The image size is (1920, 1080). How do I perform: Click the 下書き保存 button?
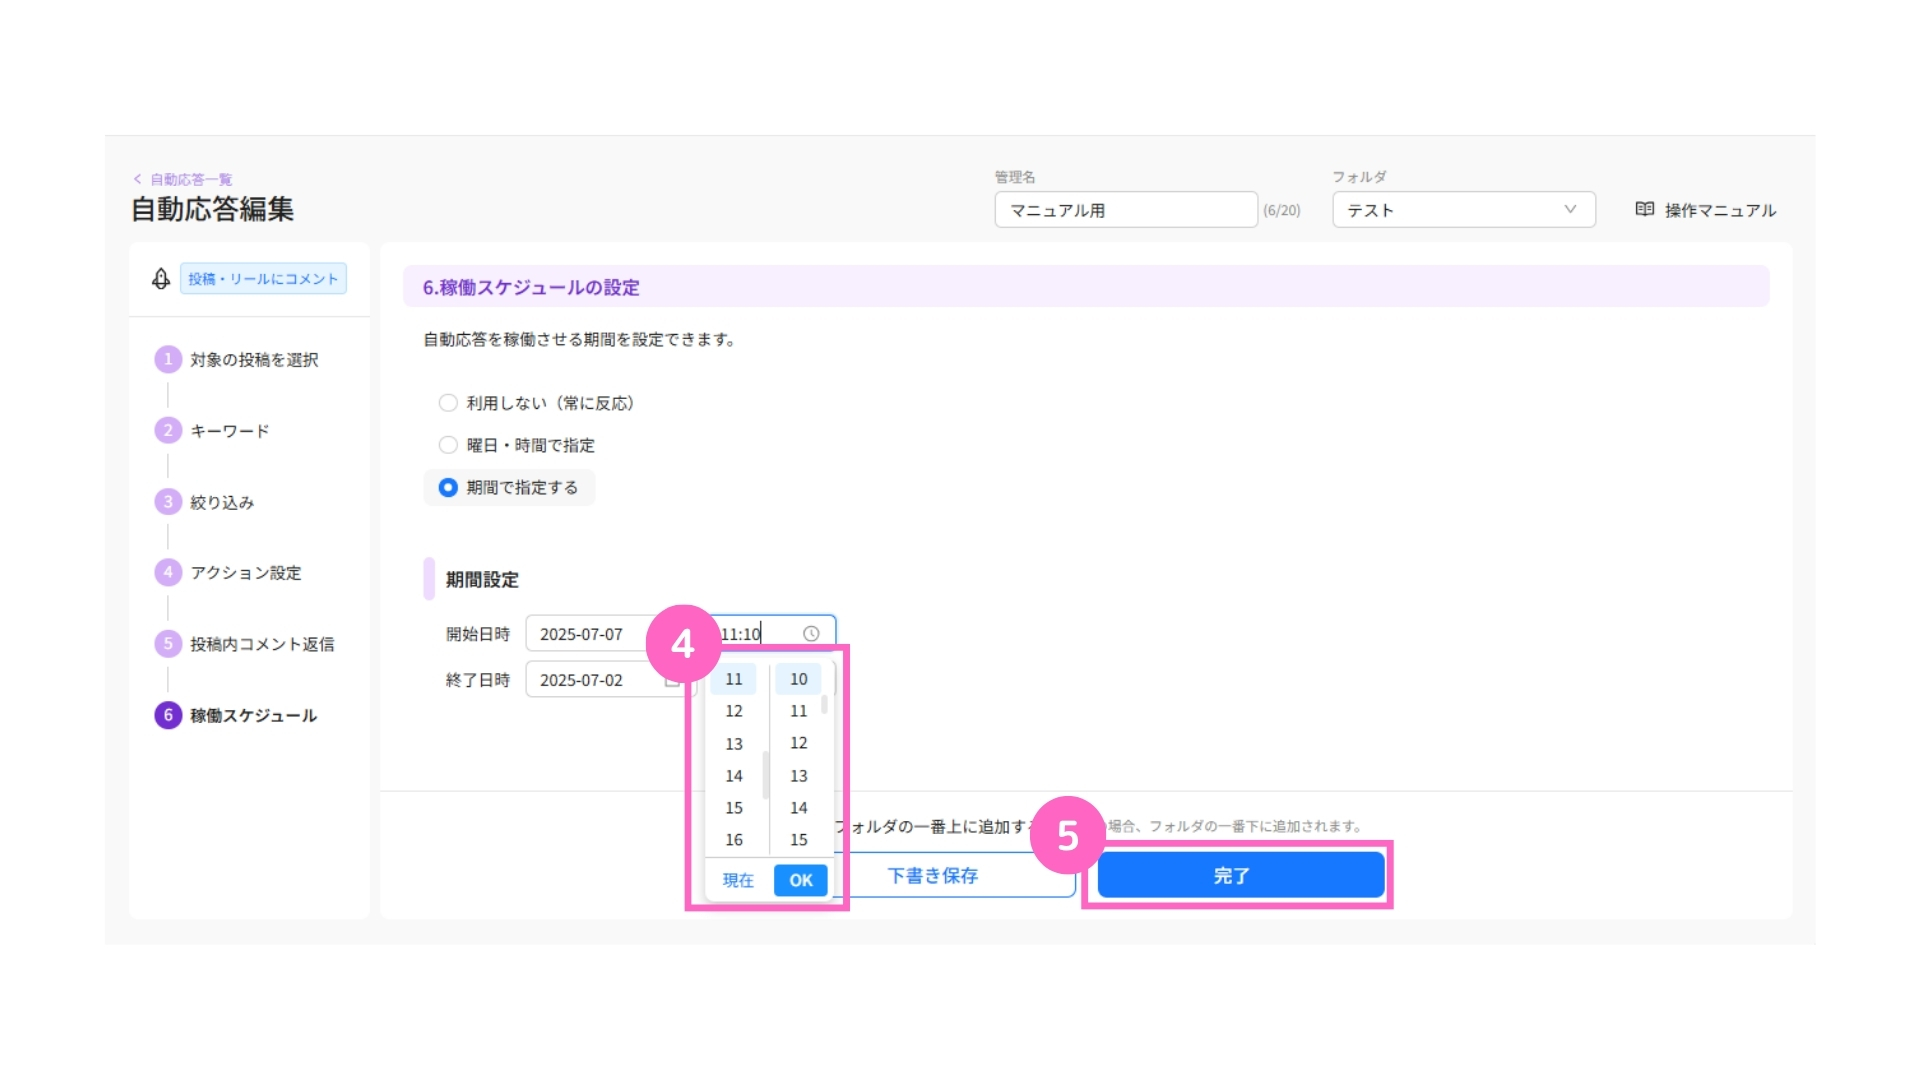click(933, 876)
